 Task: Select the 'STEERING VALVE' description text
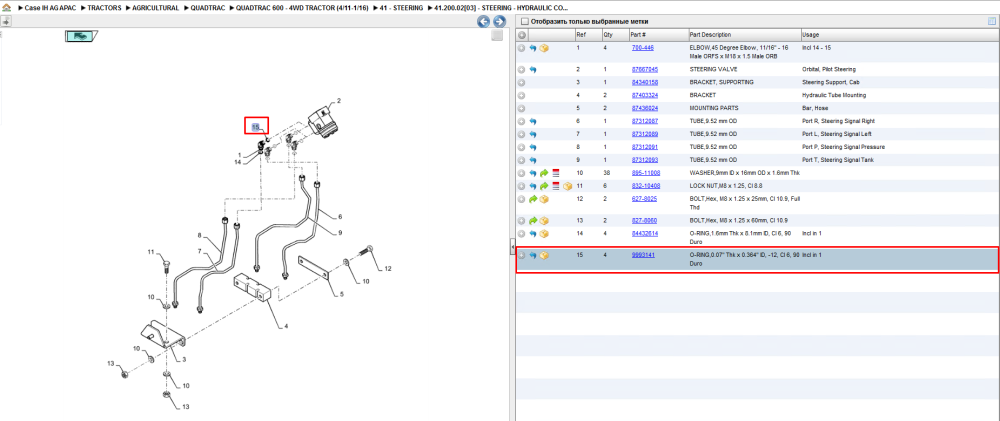(x=713, y=70)
